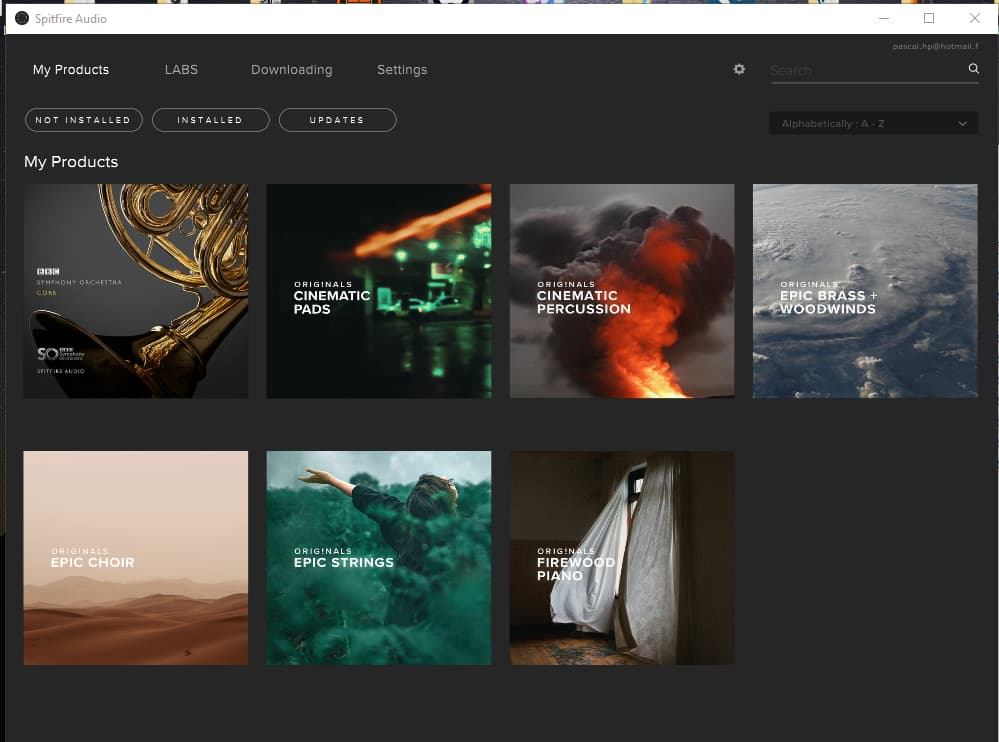Select the Originals Firewood Piano tile
This screenshot has height=742, width=999.
[622, 558]
